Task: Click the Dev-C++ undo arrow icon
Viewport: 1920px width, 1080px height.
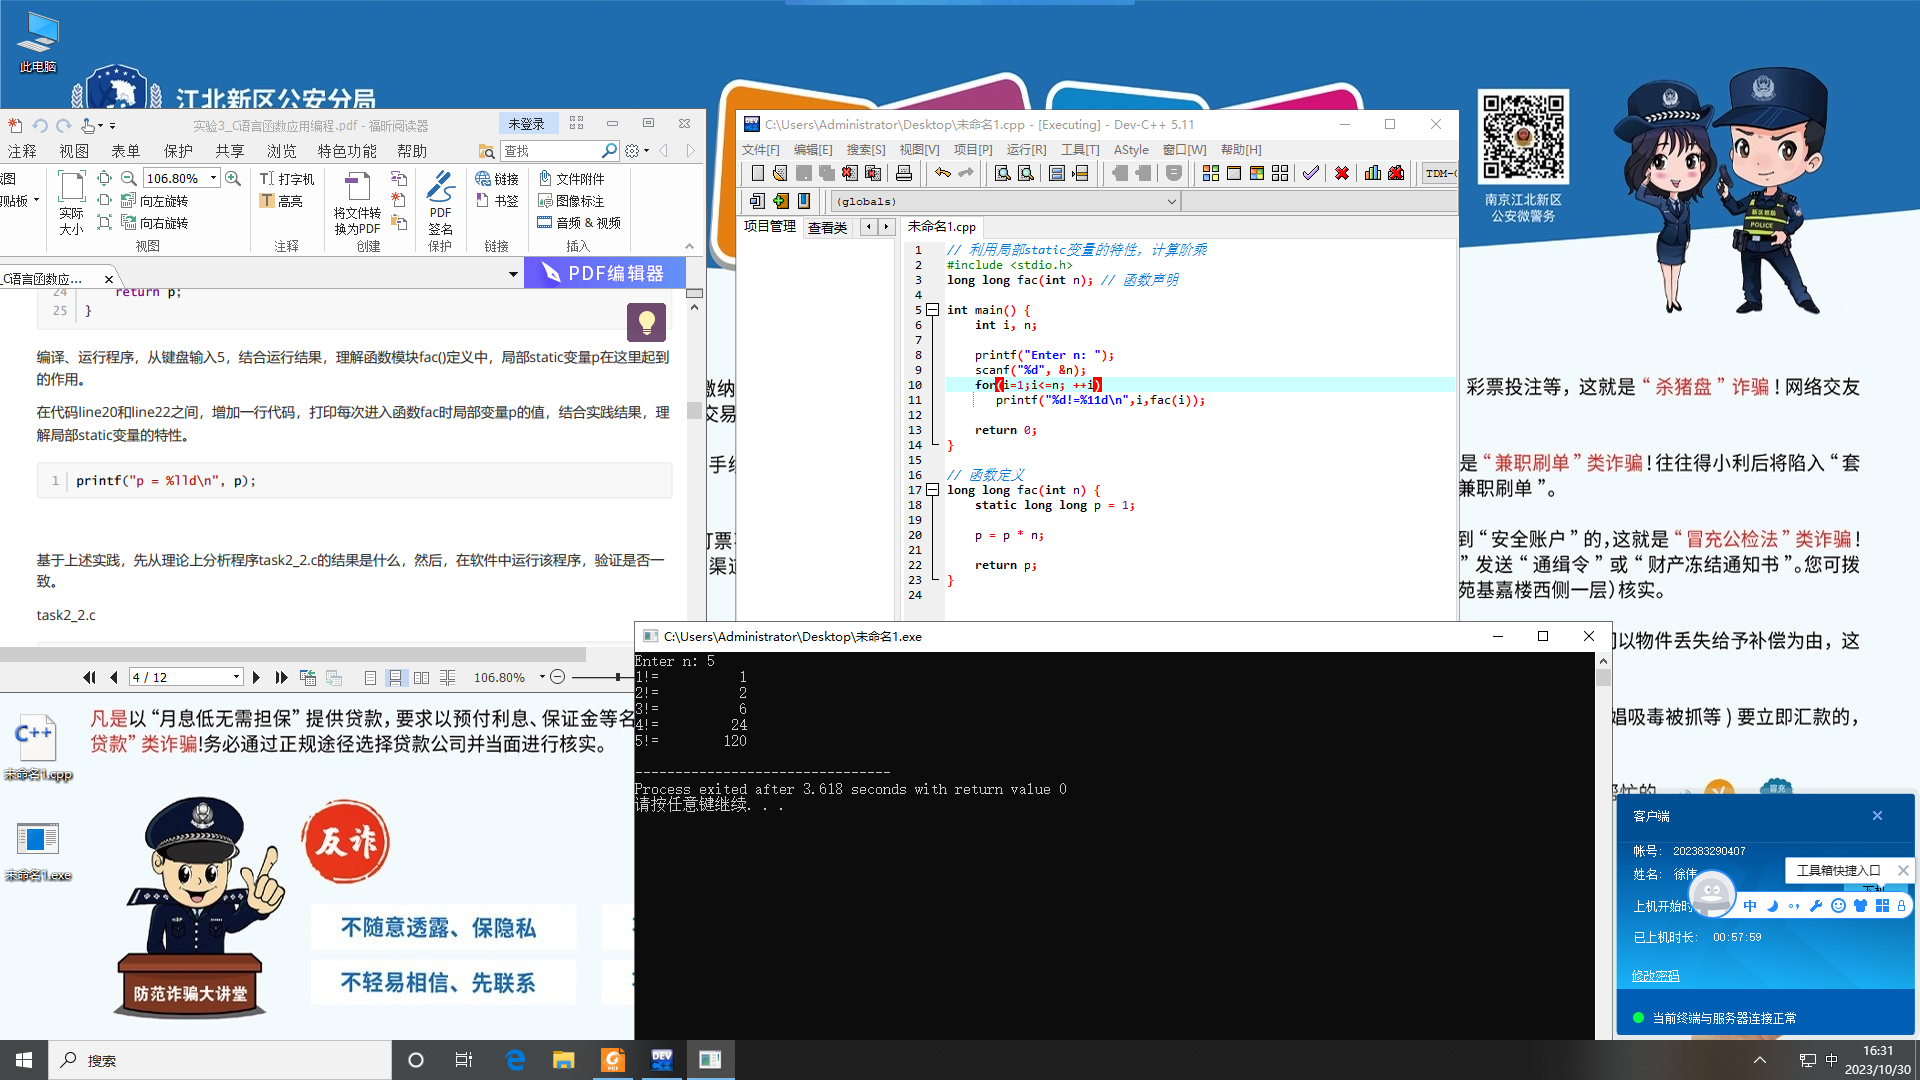Action: click(x=942, y=173)
